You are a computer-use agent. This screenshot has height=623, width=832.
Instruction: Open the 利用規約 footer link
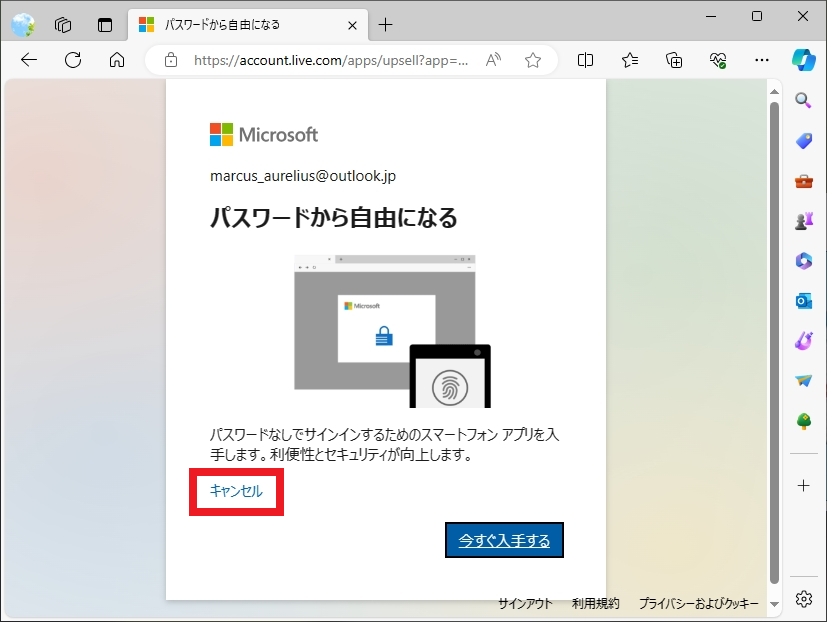pos(595,603)
